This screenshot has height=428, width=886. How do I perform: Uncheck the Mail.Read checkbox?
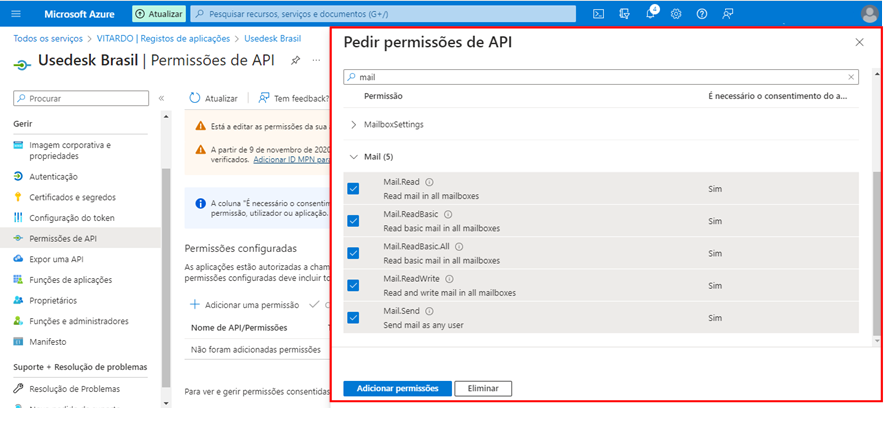pyautogui.click(x=353, y=189)
